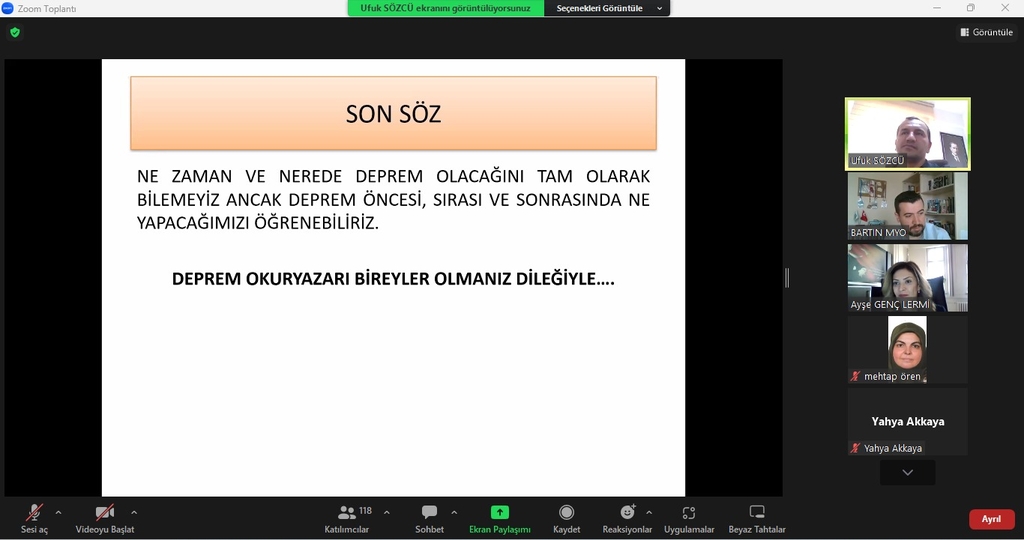
Task: Click the 'DEPREM OKURYAZARI BİREYLER' slide line
Action: coord(393,279)
